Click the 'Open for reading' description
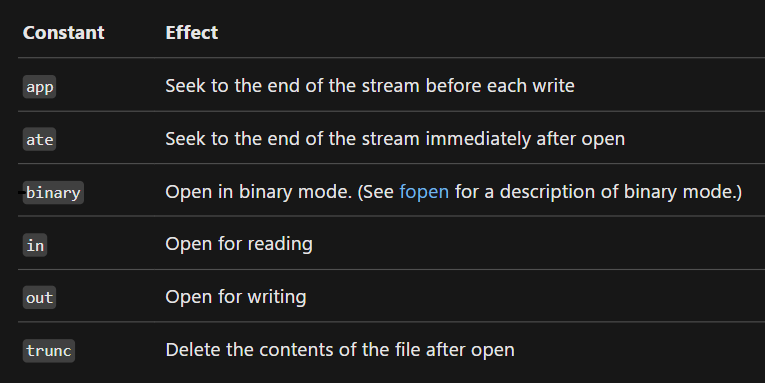Screen dimensions: 765x383 tap(239, 244)
